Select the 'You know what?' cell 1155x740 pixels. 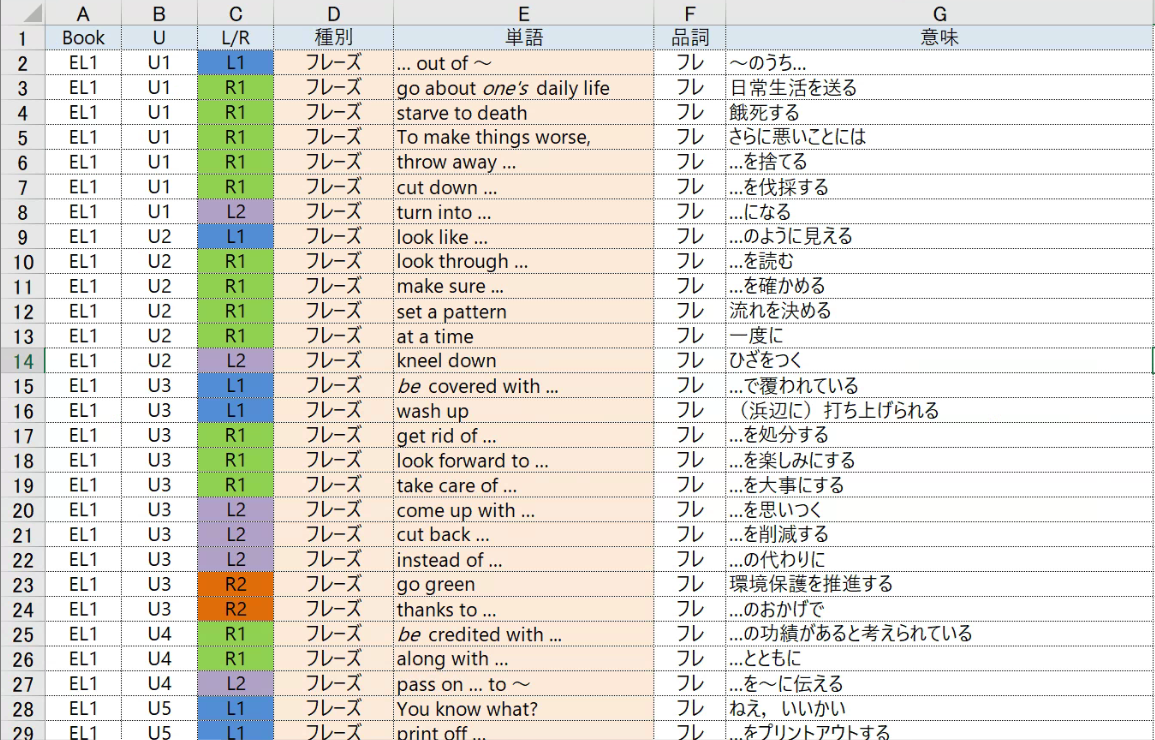click(523, 709)
